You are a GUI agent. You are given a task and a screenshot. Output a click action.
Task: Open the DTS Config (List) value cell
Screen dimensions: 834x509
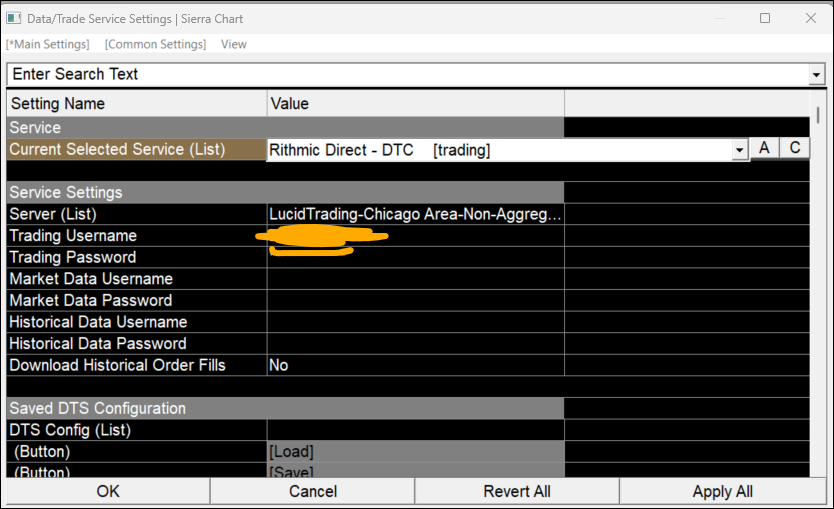coord(415,430)
